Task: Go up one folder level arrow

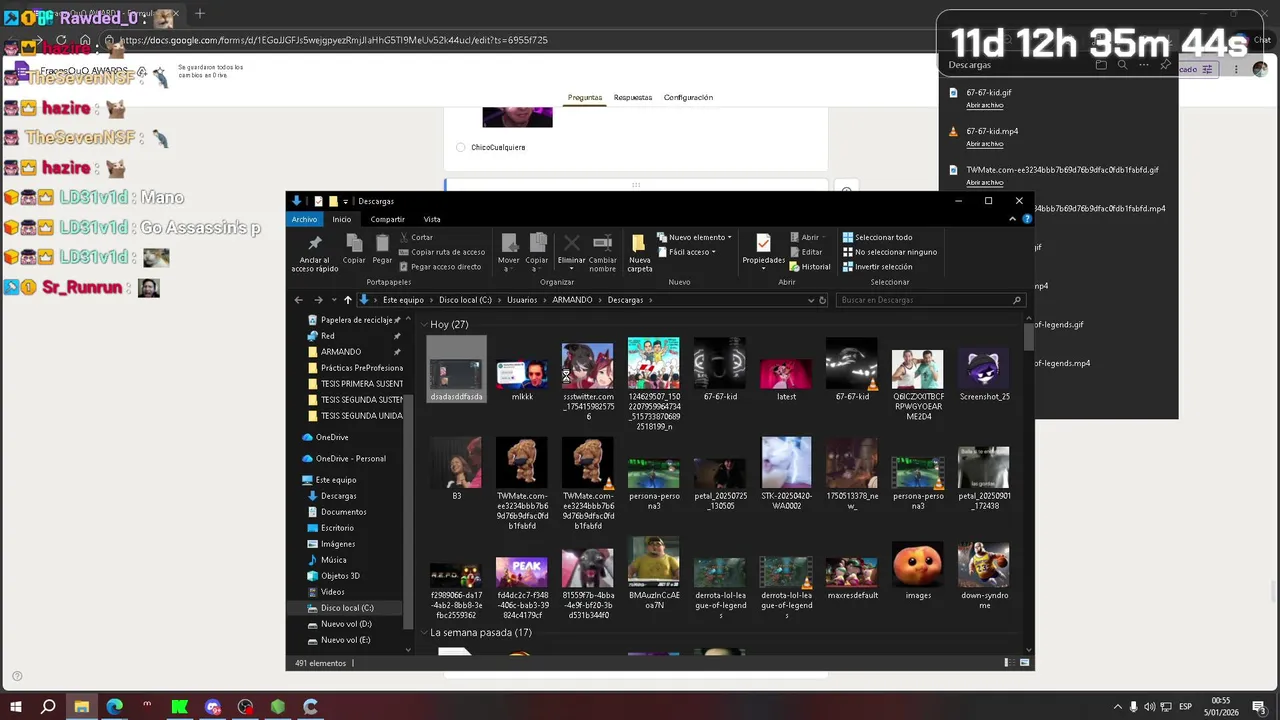Action: [x=348, y=300]
